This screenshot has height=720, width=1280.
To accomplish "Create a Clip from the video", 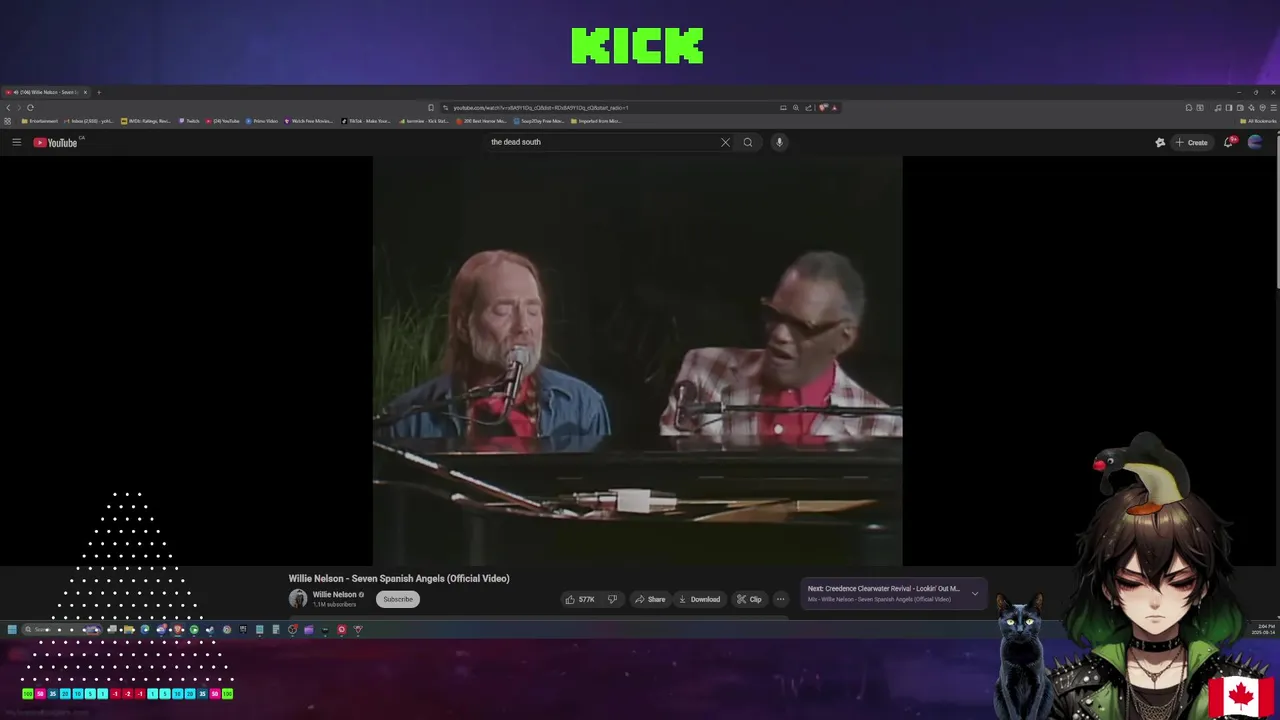I will pos(749,599).
